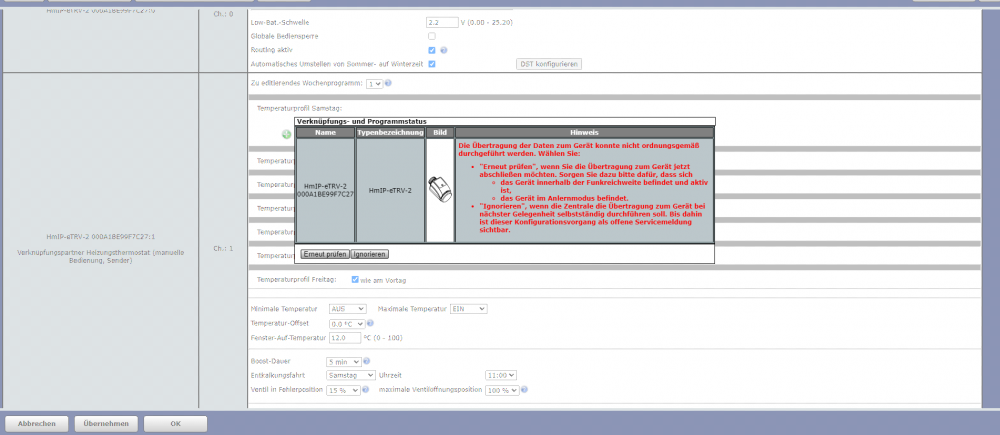
Task: Open help icon beside Wochenprogramm dropdown
Action: coord(388,83)
